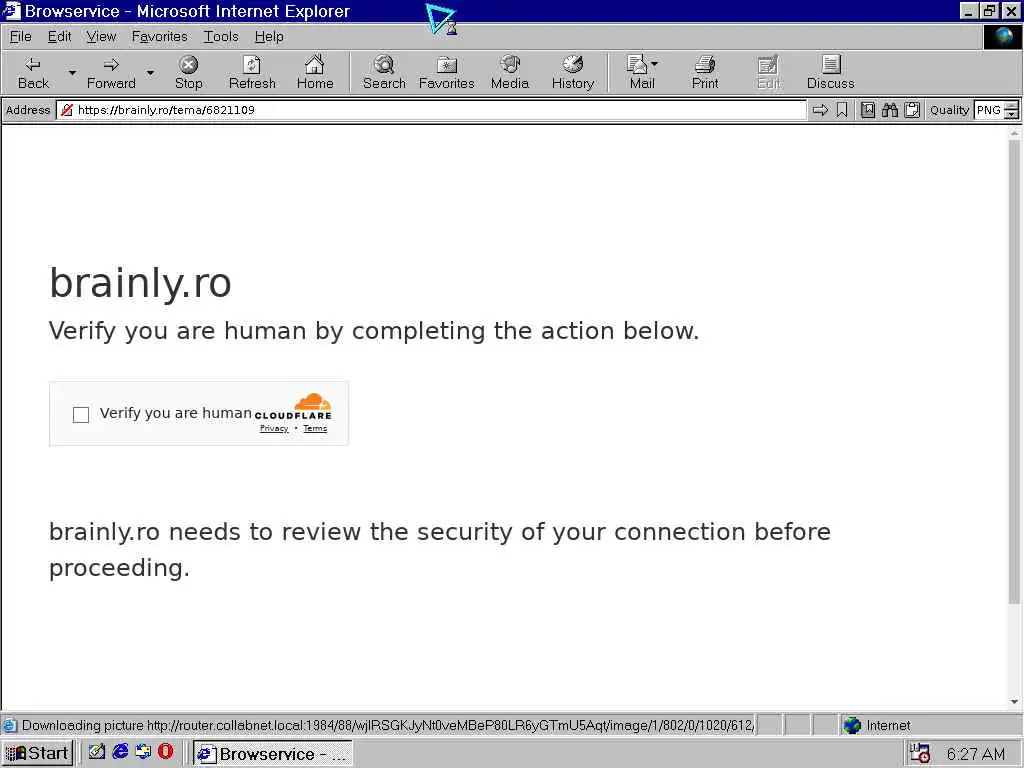Viewport: 1024px width, 768px height.
Task: Click the sync folder quick launch icon
Action: pos(143,752)
